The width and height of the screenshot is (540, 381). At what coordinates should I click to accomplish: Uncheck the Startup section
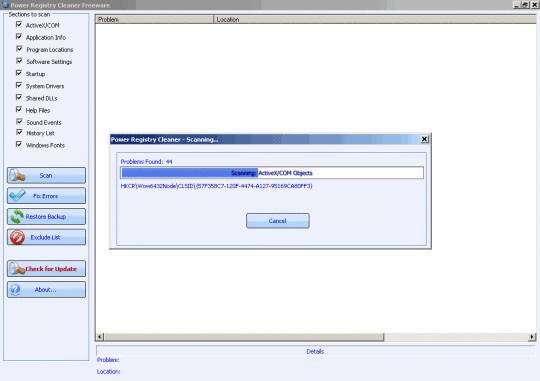[19, 73]
